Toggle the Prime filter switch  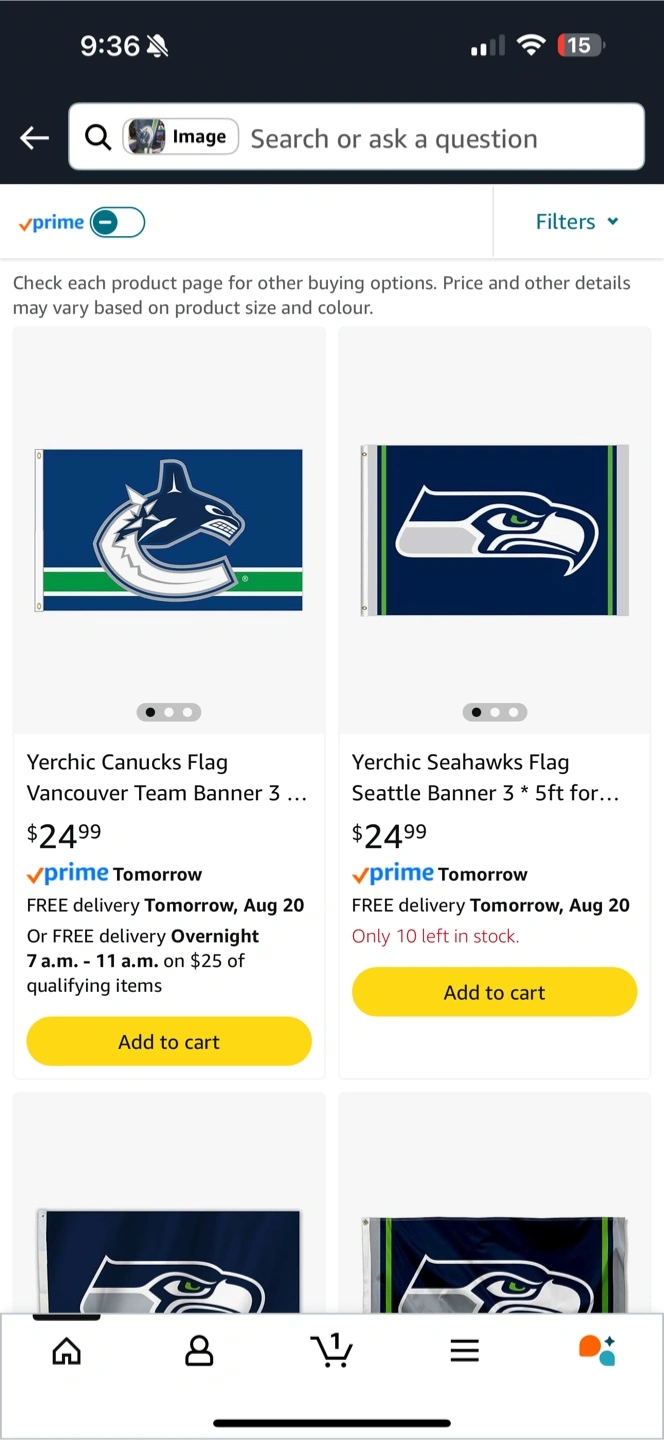118,222
